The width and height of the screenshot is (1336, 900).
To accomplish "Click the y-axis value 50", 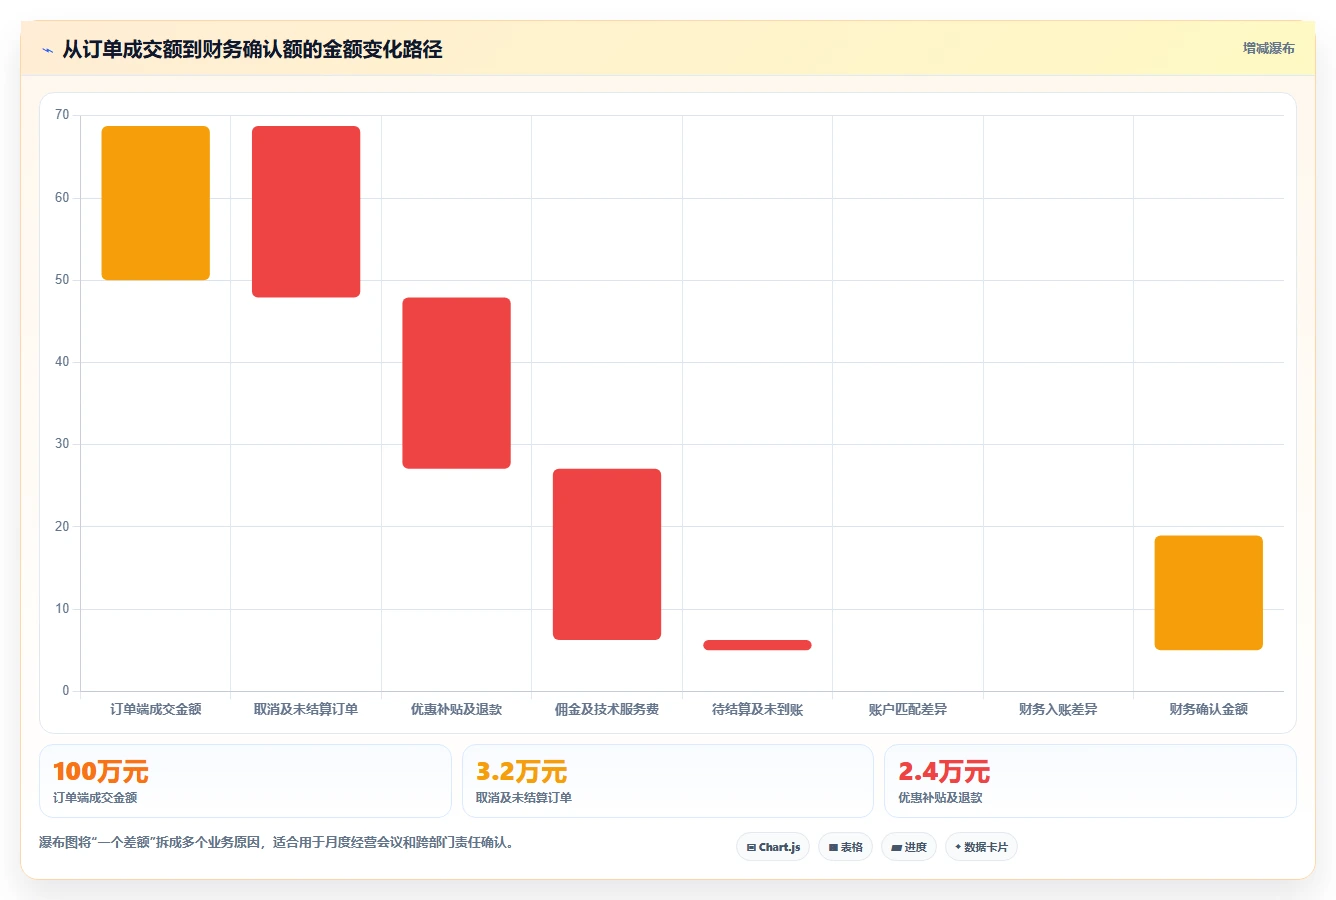I will [x=62, y=280].
